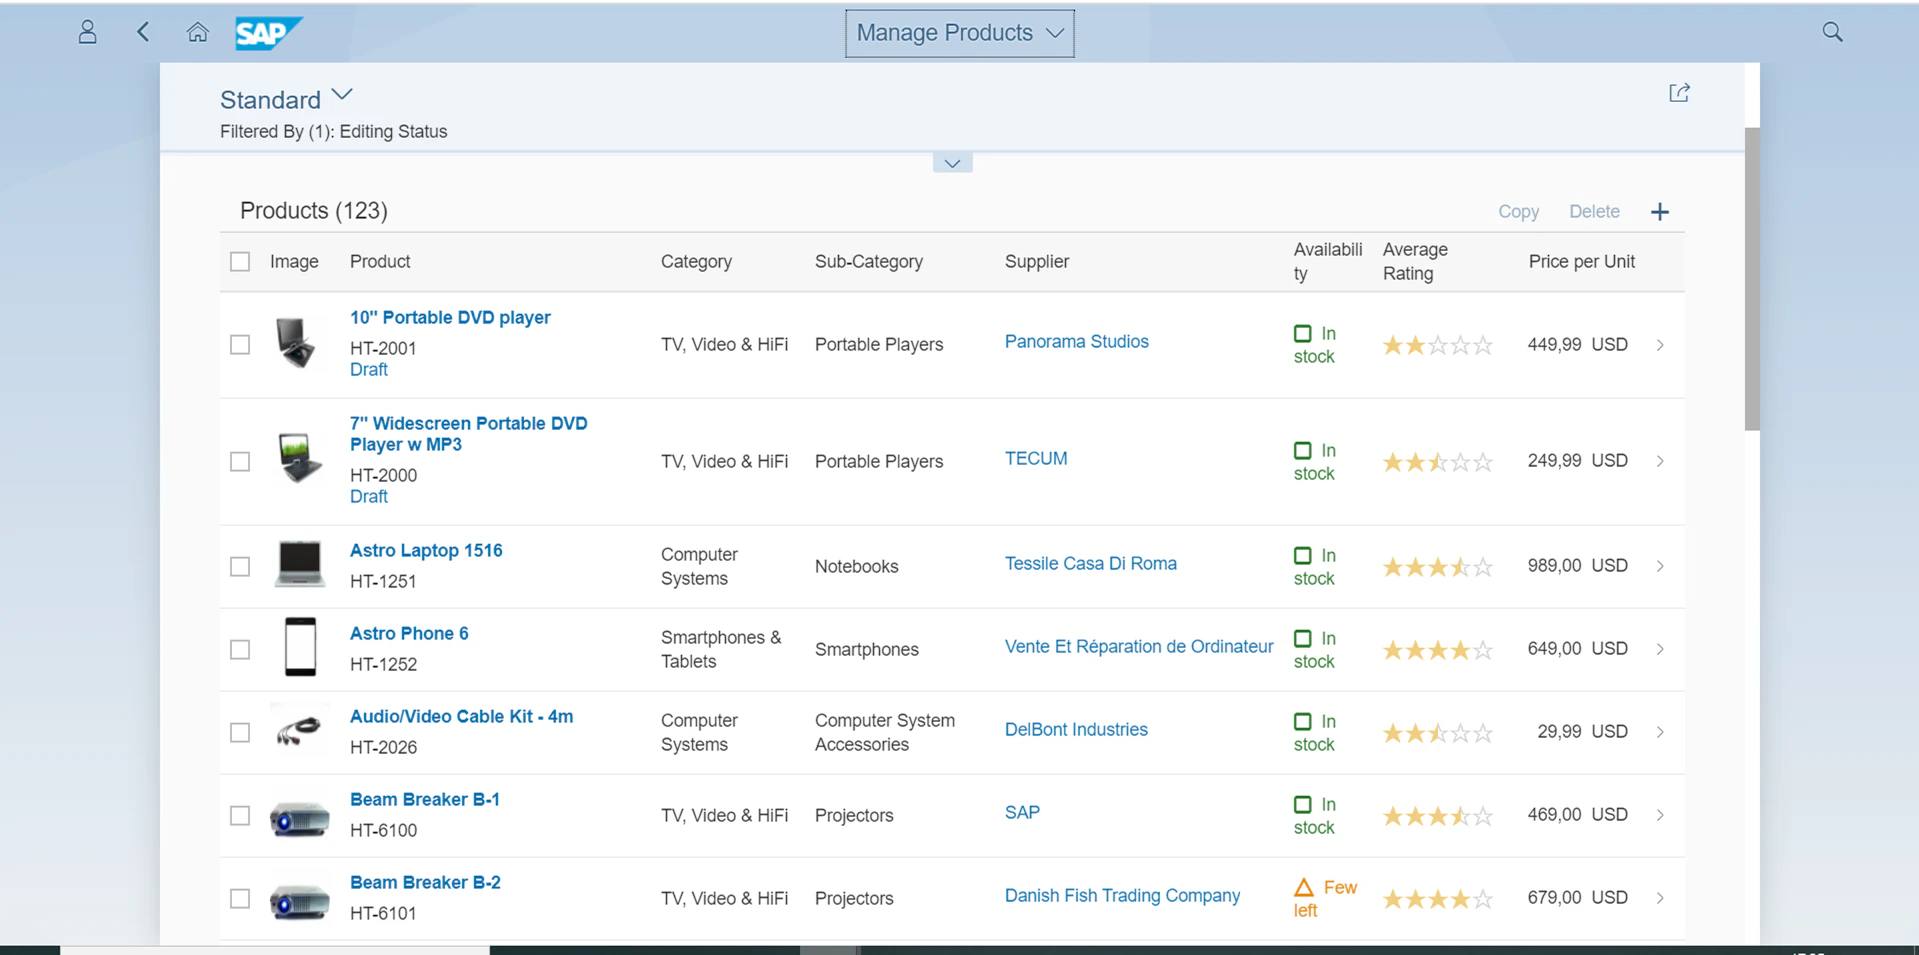Image resolution: width=1919 pixels, height=955 pixels.
Task: Click the Copy button
Action: [x=1518, y=212]
